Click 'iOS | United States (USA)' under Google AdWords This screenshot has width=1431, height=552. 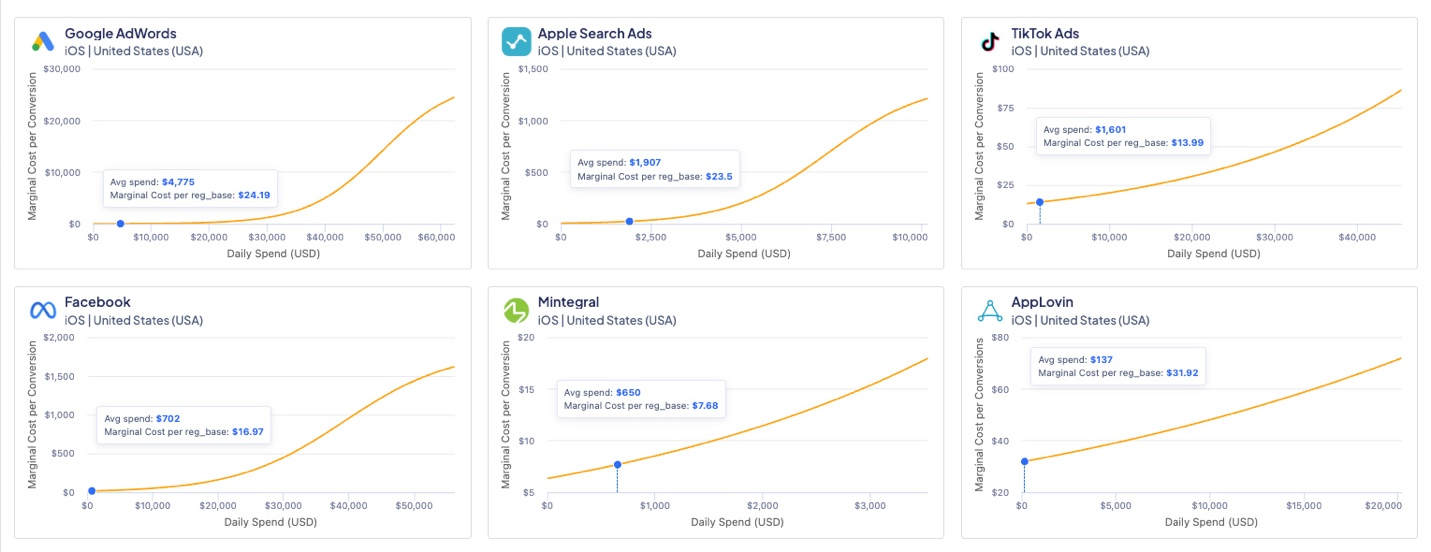click(x=133, y=51)
